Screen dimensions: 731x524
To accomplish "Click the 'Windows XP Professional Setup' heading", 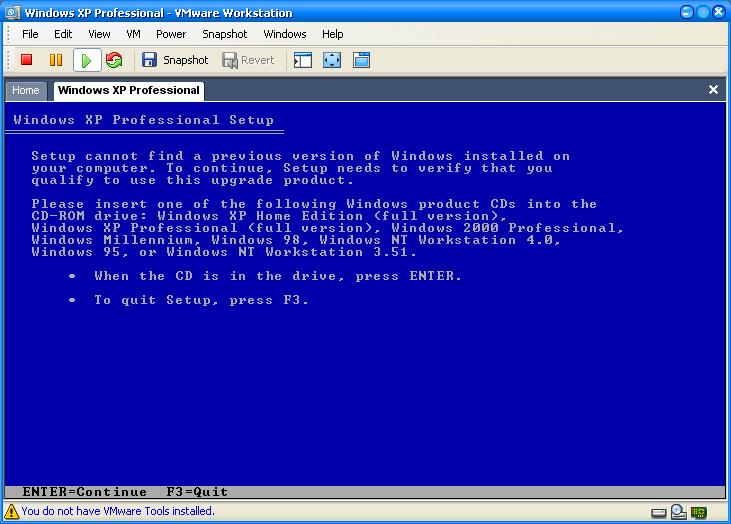I will (144, 120).
